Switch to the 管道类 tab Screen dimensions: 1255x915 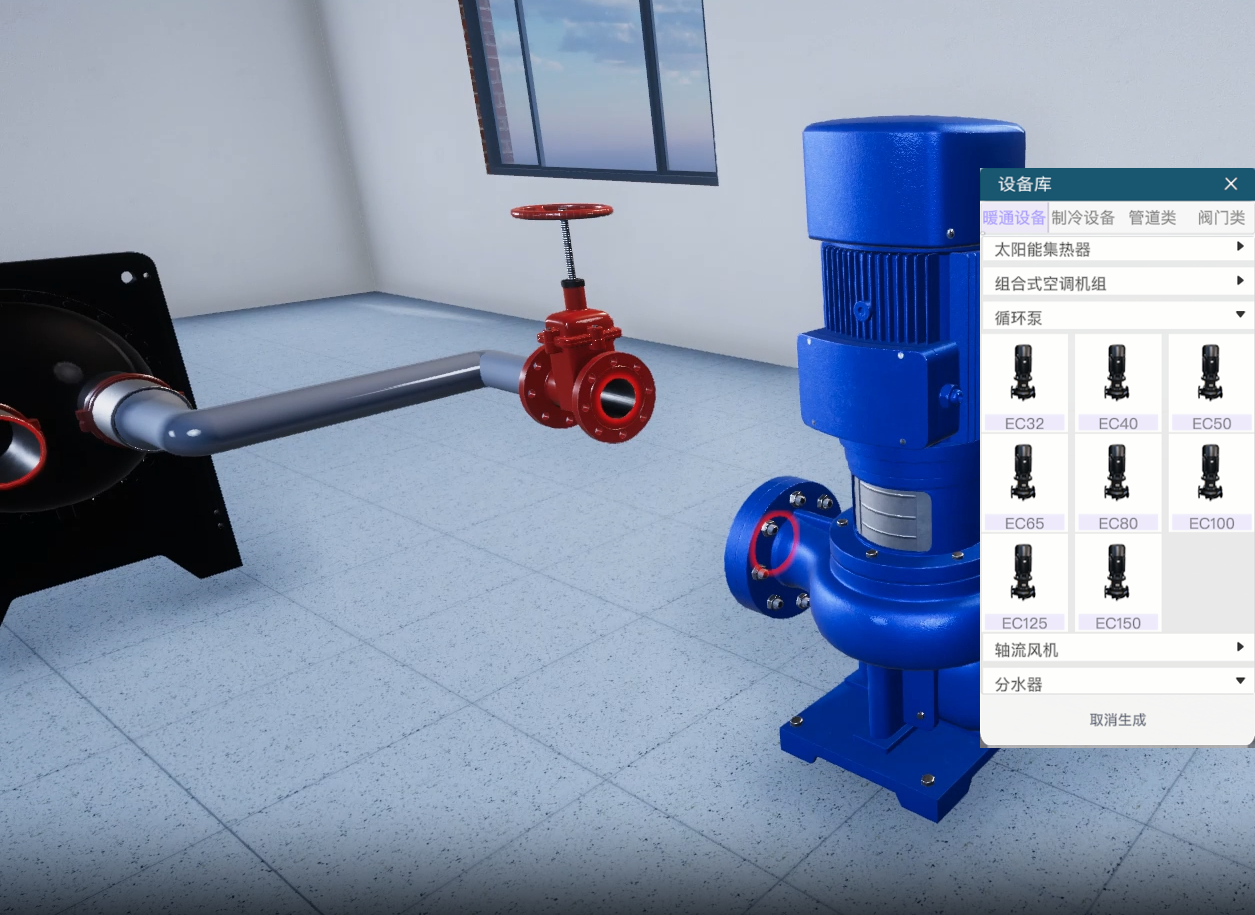click(x=1152, y=217)
